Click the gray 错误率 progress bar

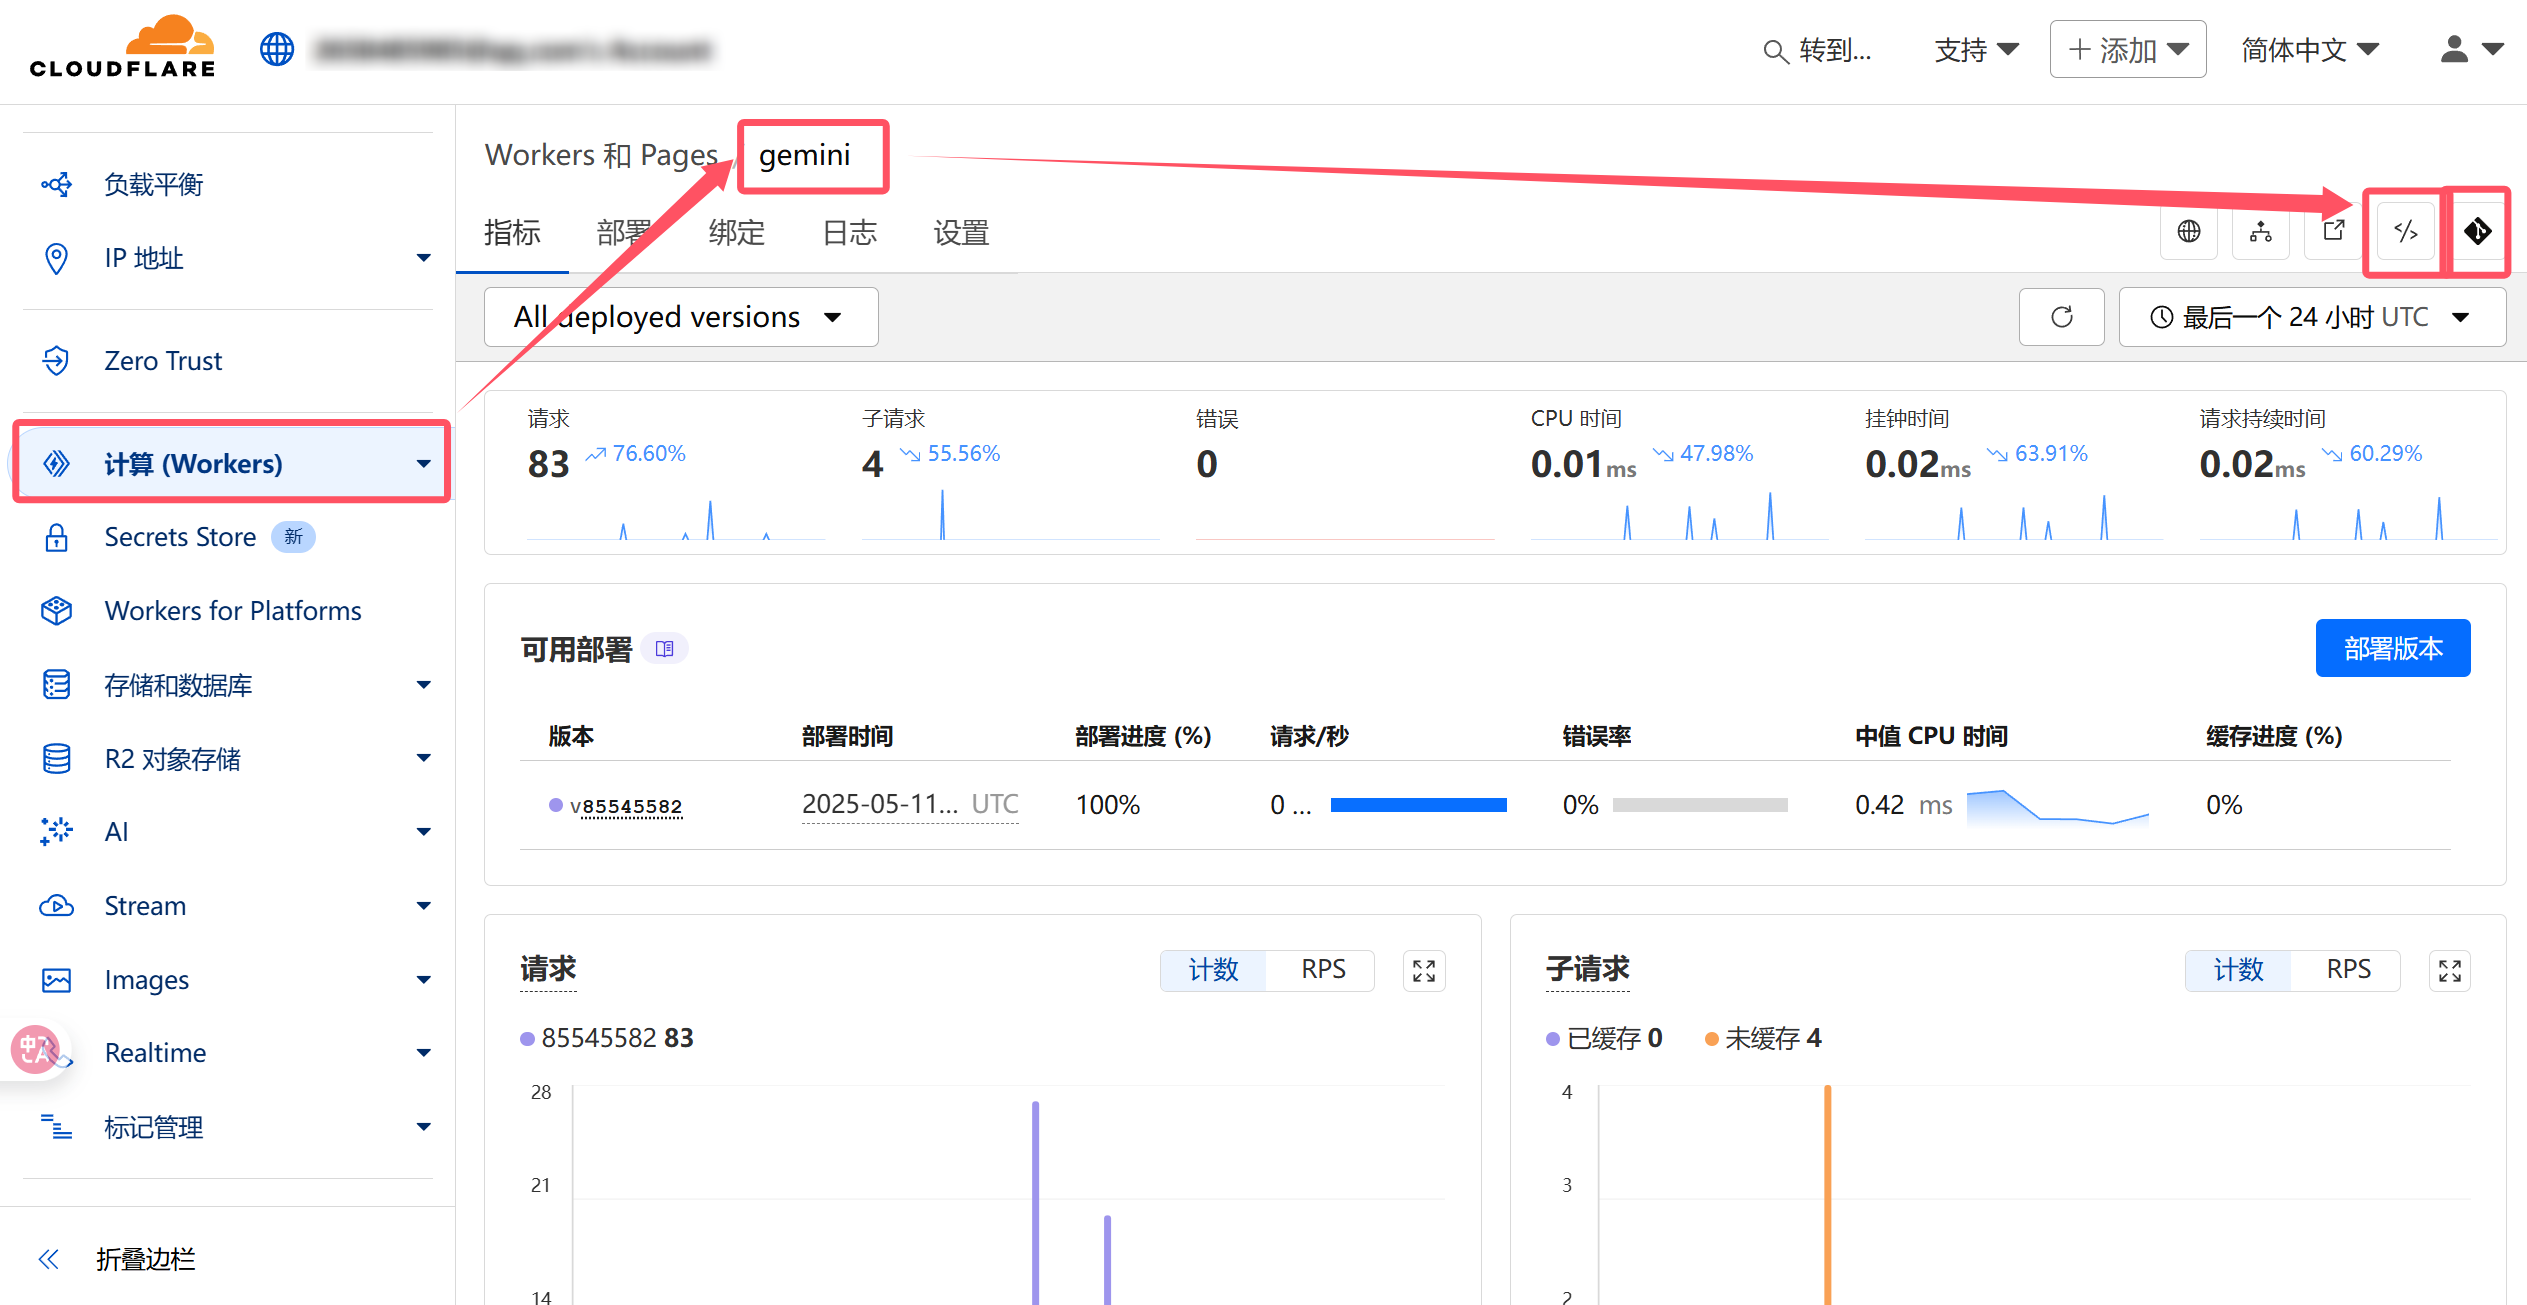tap(1700, 805)
